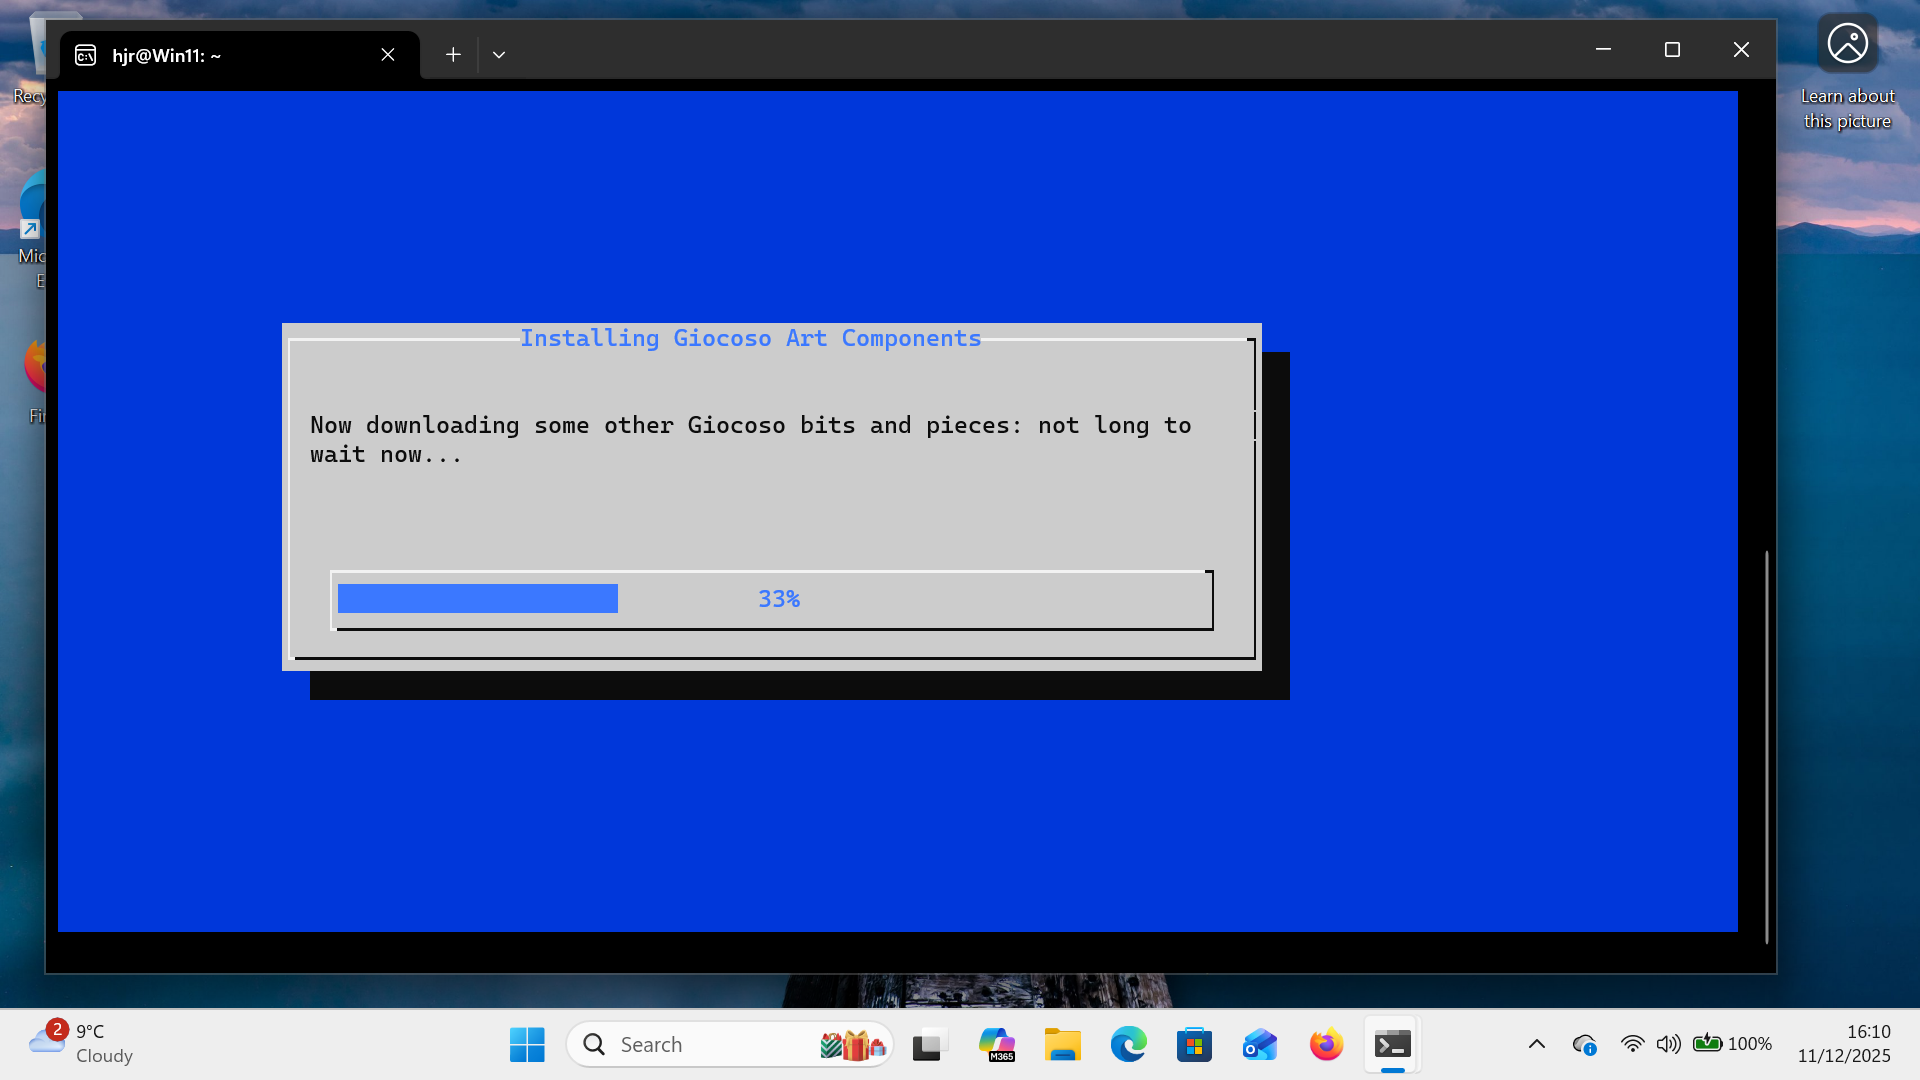Launch Firefox from taskbar
The height and width of the screenshot is (1080, 1920).
pos(1326,1045)
